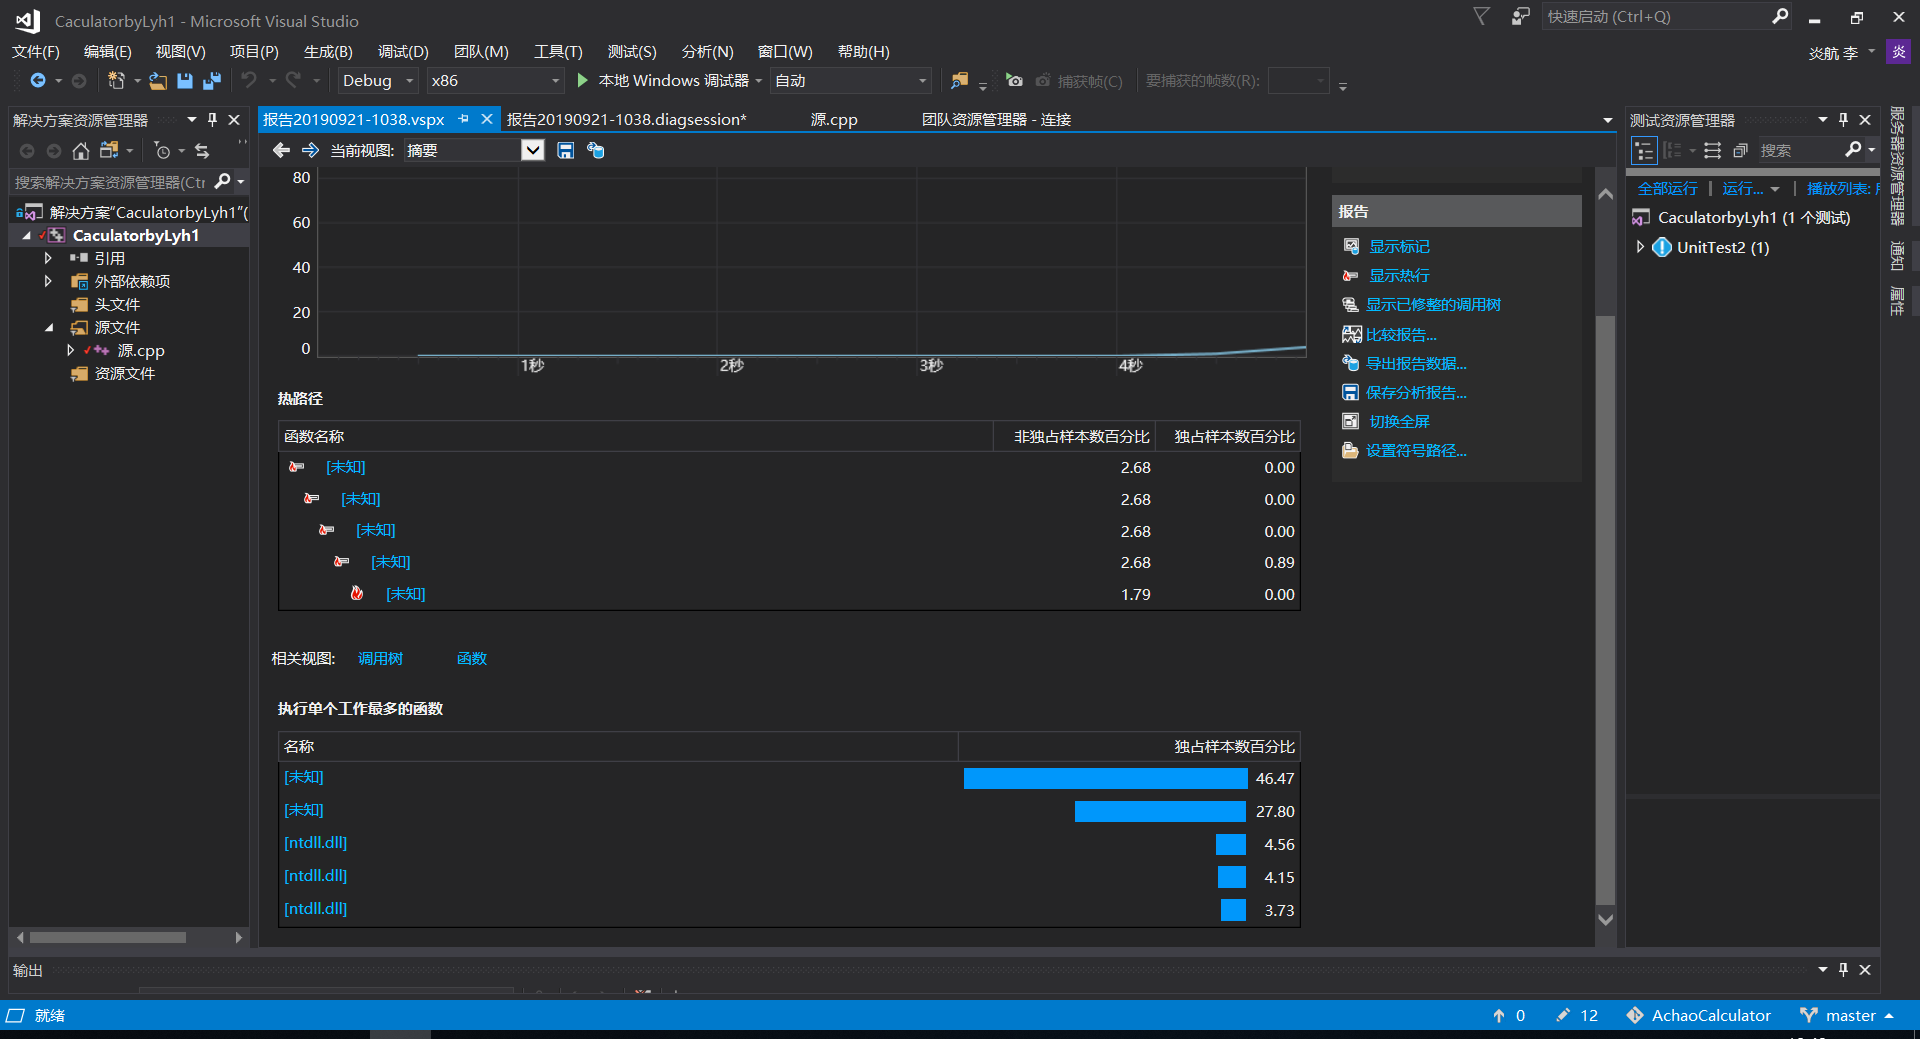Click the undo arrow icon

point(249,80)
